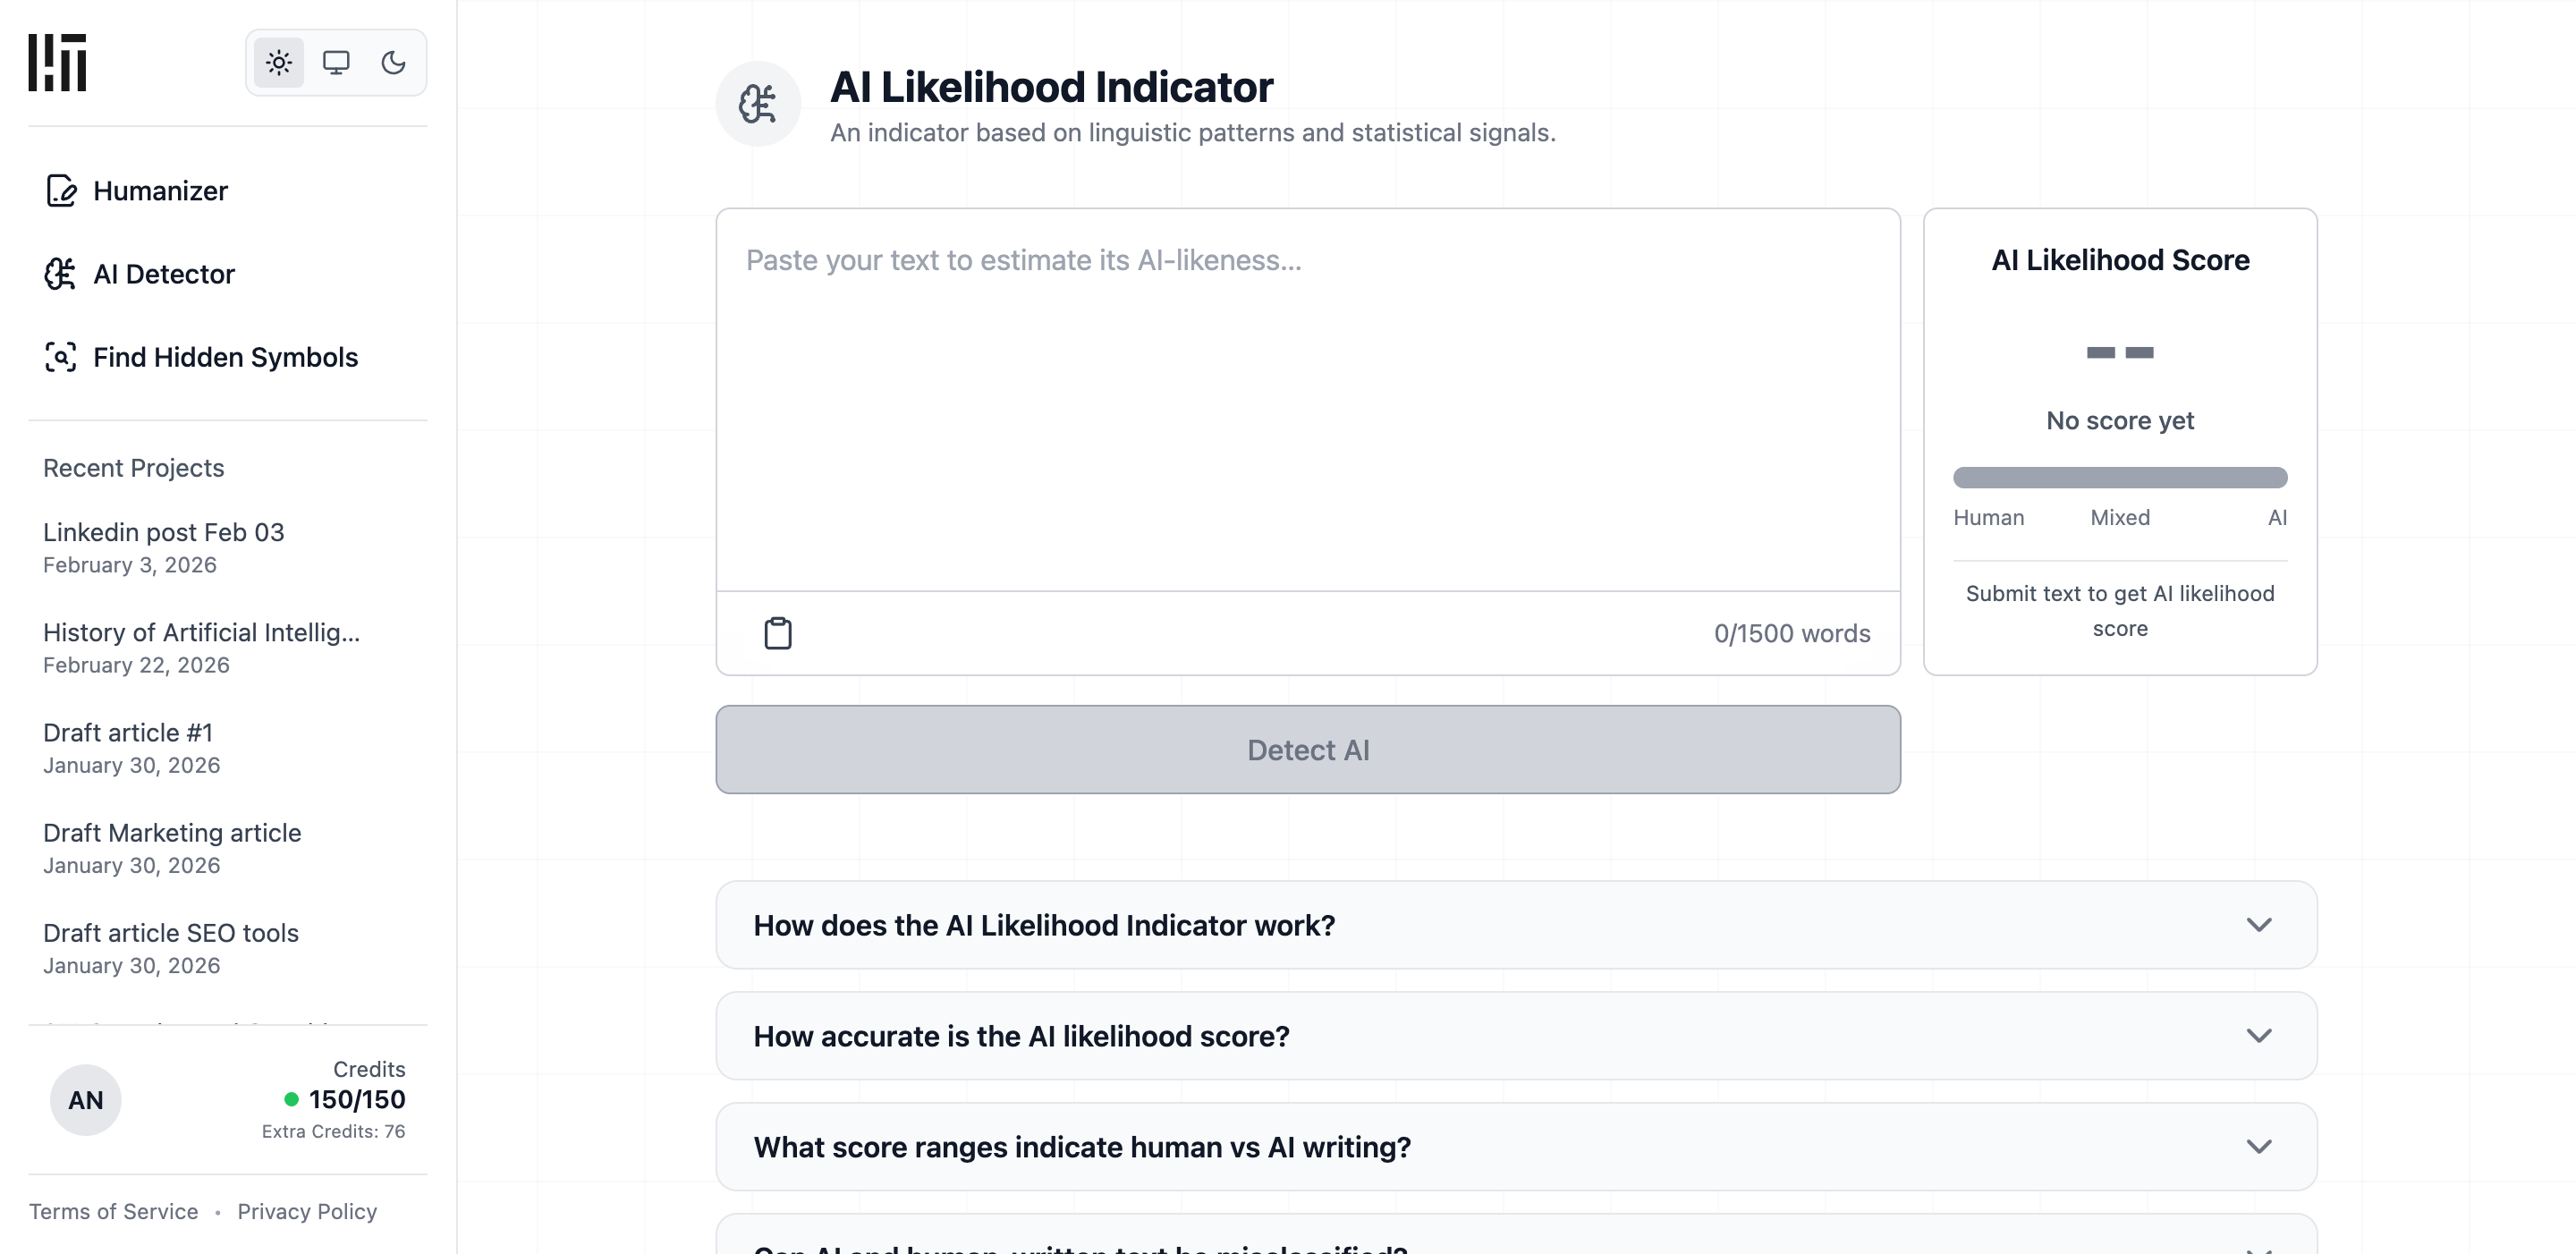Click the brain icon beside page title

pyautogui.click(x=758, y=104)
